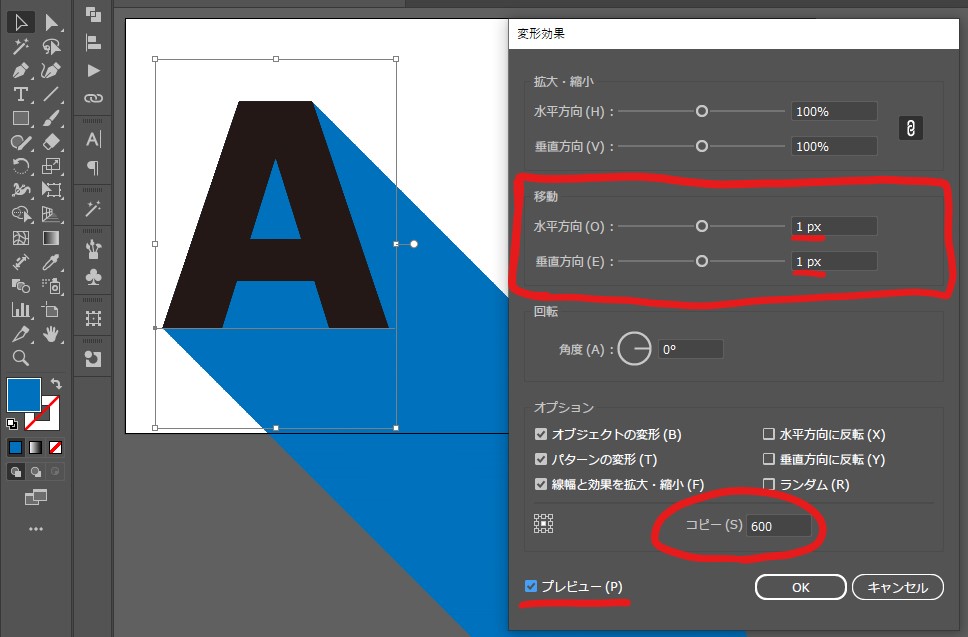Open the Symbols panel club icon
The height and width of the screenshot is (637, 968).
(x=93, y=277)
